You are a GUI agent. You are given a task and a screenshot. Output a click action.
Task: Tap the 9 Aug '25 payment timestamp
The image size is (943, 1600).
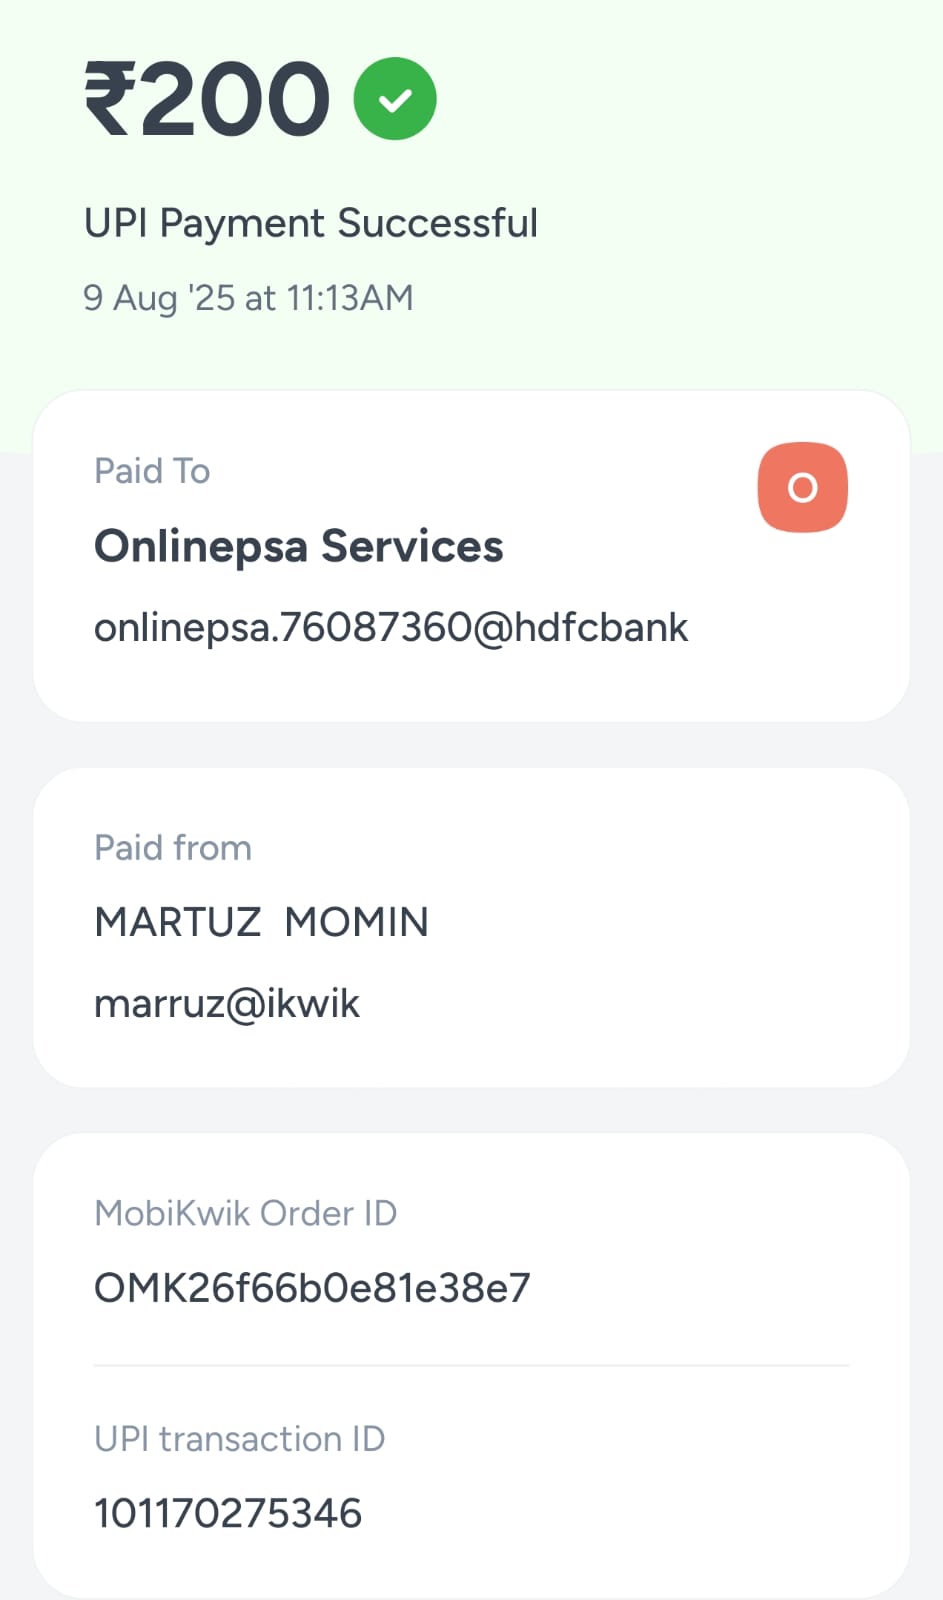click(x=248, y=298)
